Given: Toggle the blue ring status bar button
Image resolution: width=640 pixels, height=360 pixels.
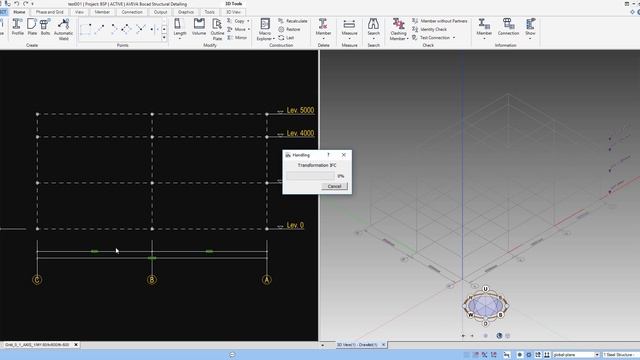Looking at the screenshot, I should pyautogui.click(x=529, y=355).
